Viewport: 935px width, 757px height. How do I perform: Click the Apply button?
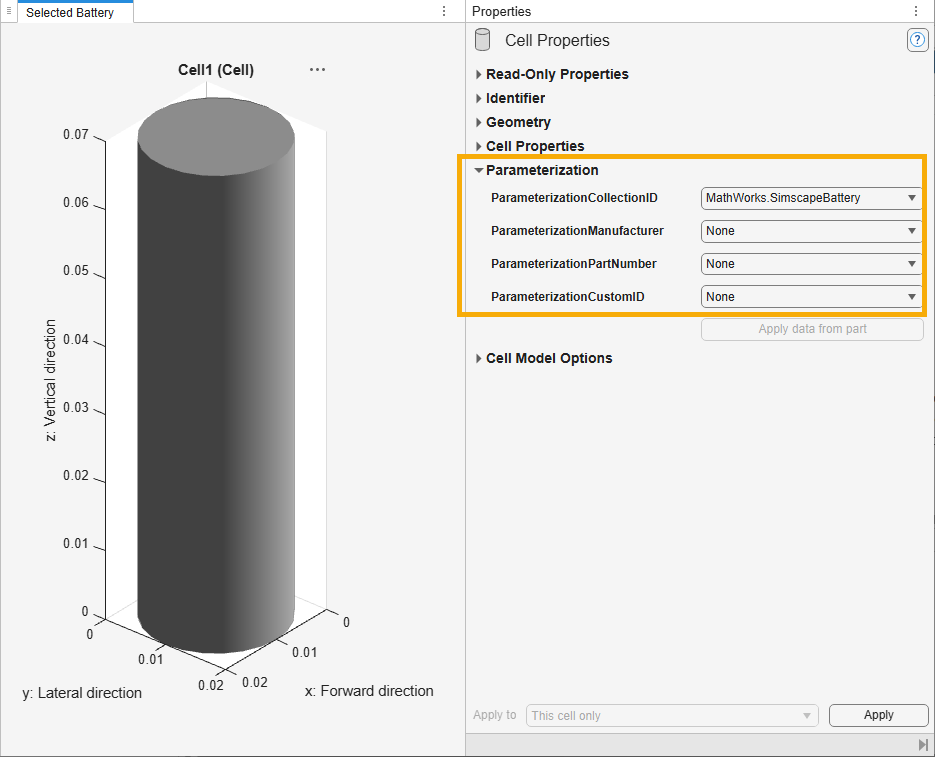click(x=878, y=715)
